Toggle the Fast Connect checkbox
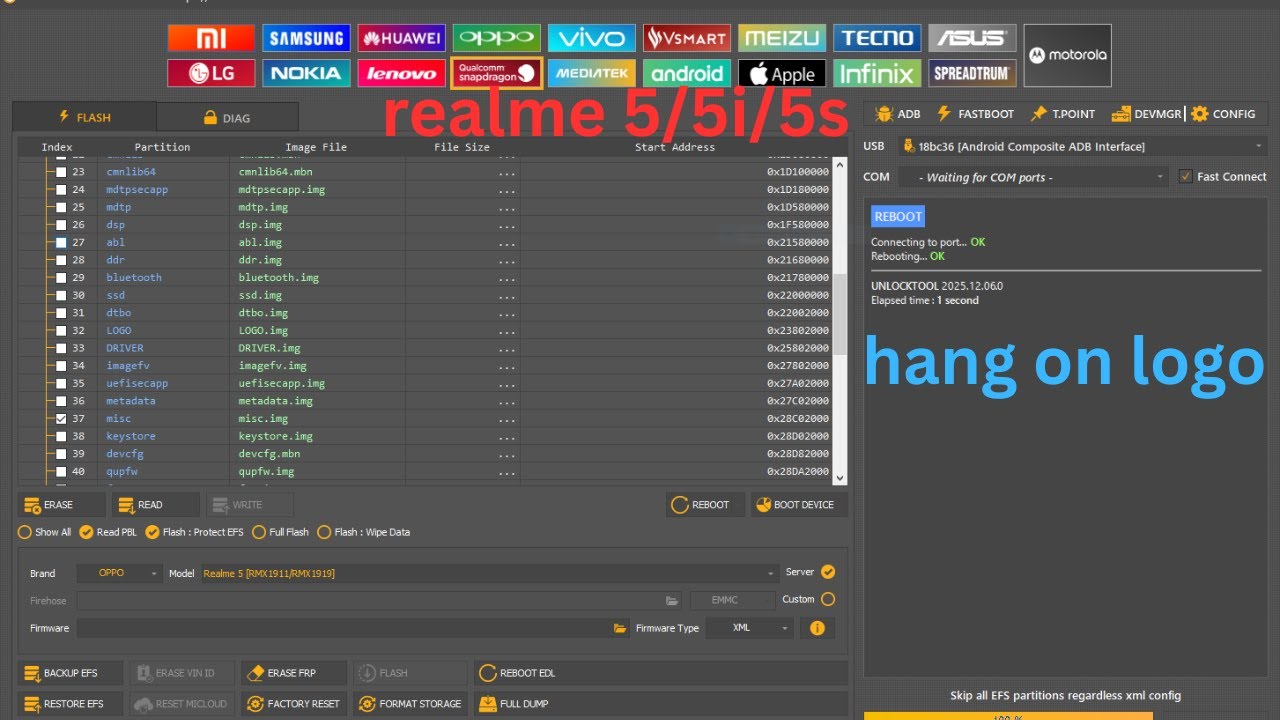This screenshot has width=1280, height=720. 1186,177
